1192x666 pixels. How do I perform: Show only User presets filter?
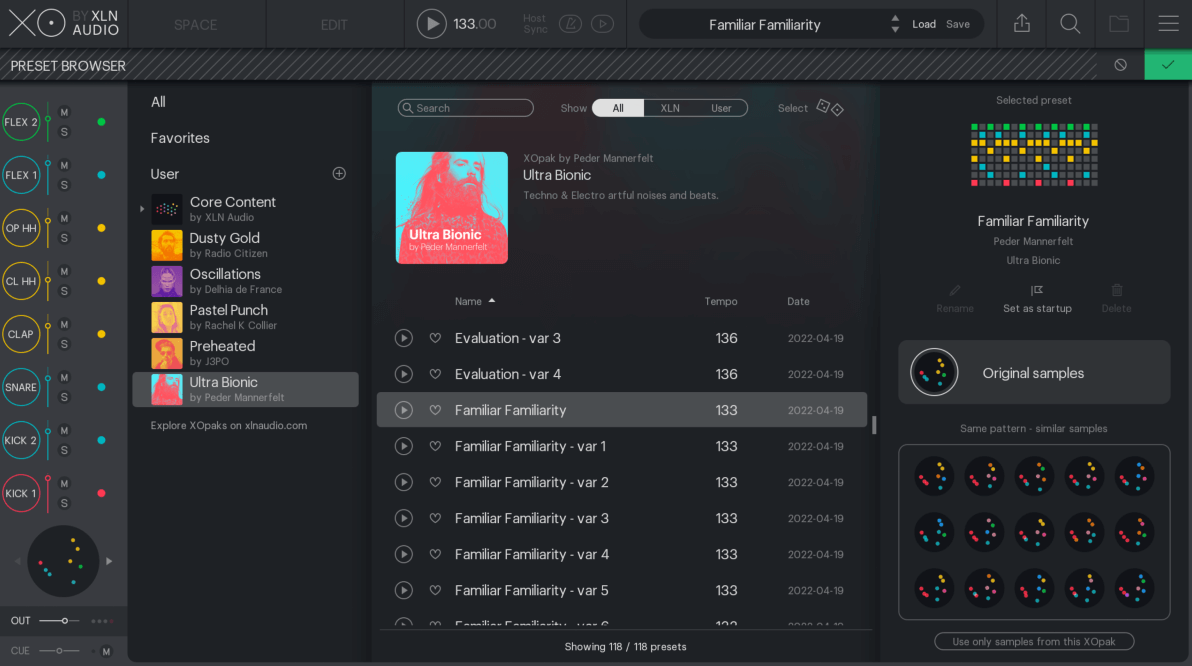[721, 108]
